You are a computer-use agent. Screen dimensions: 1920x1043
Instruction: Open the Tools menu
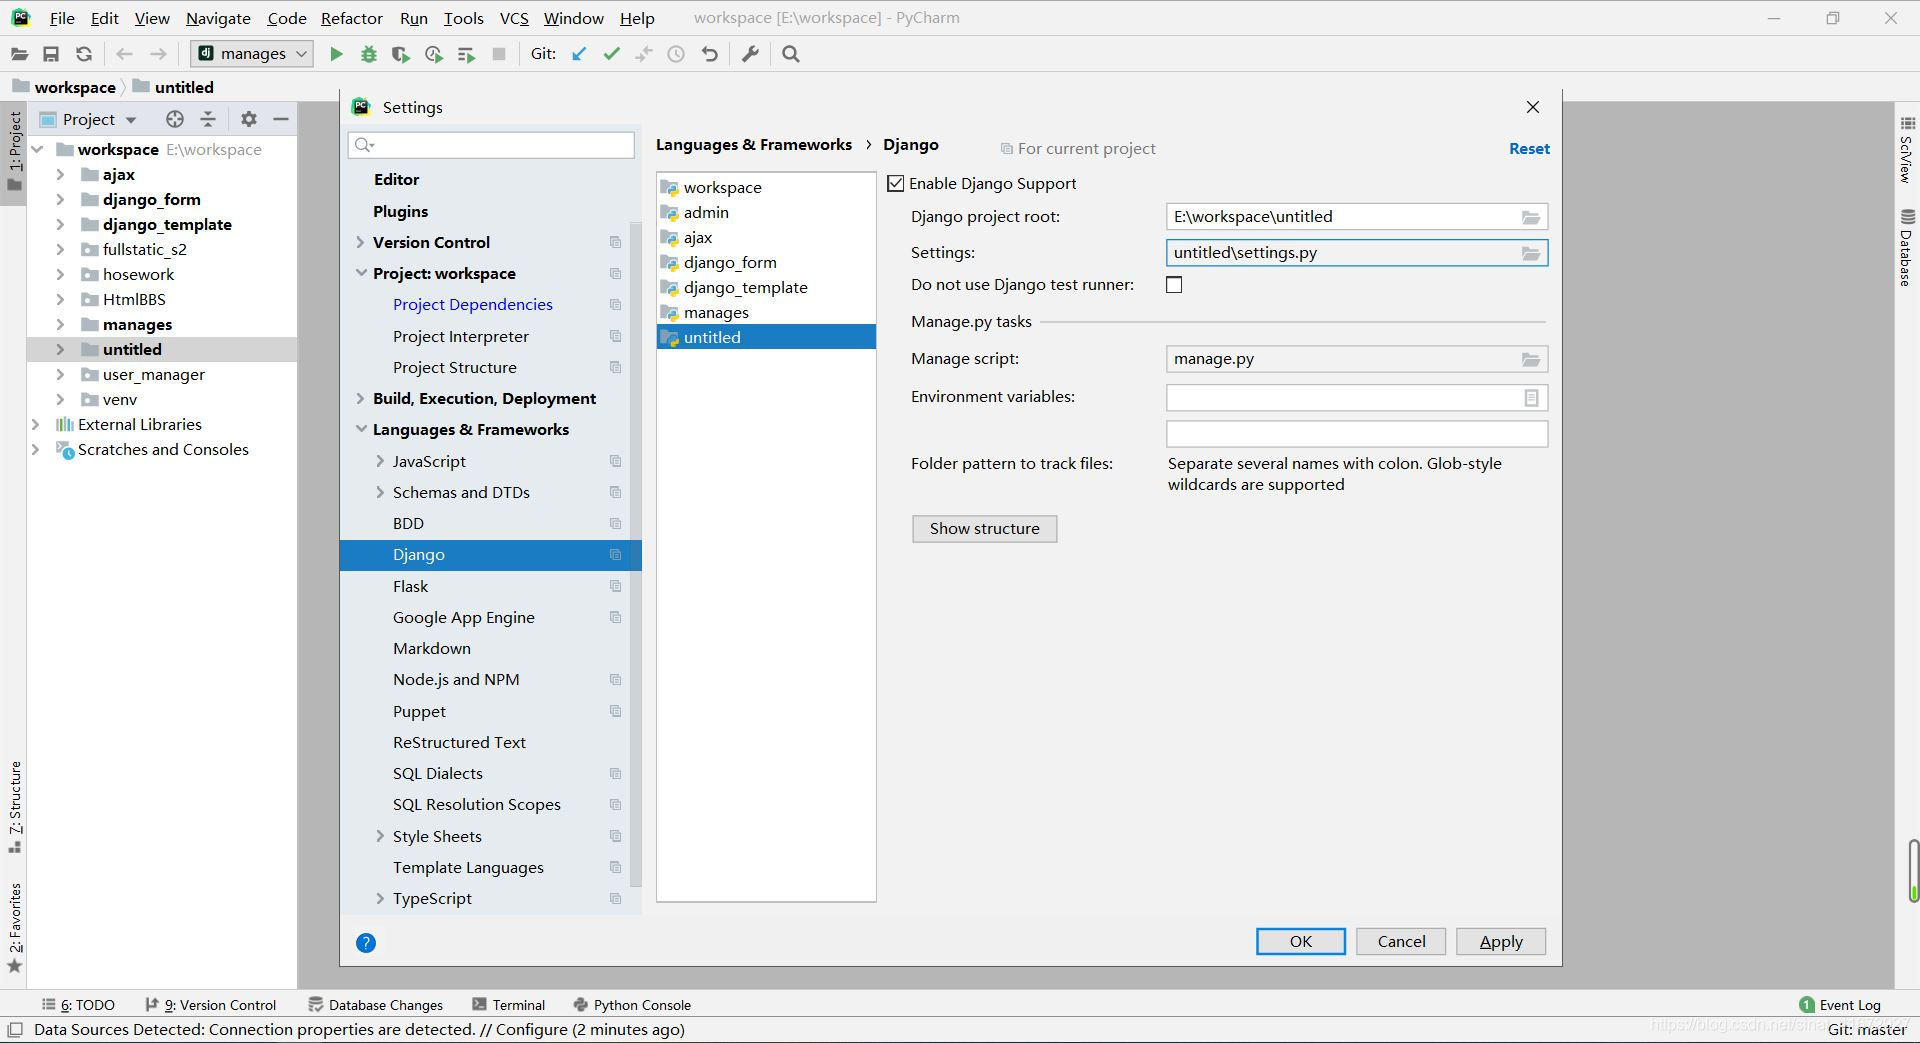463,18
